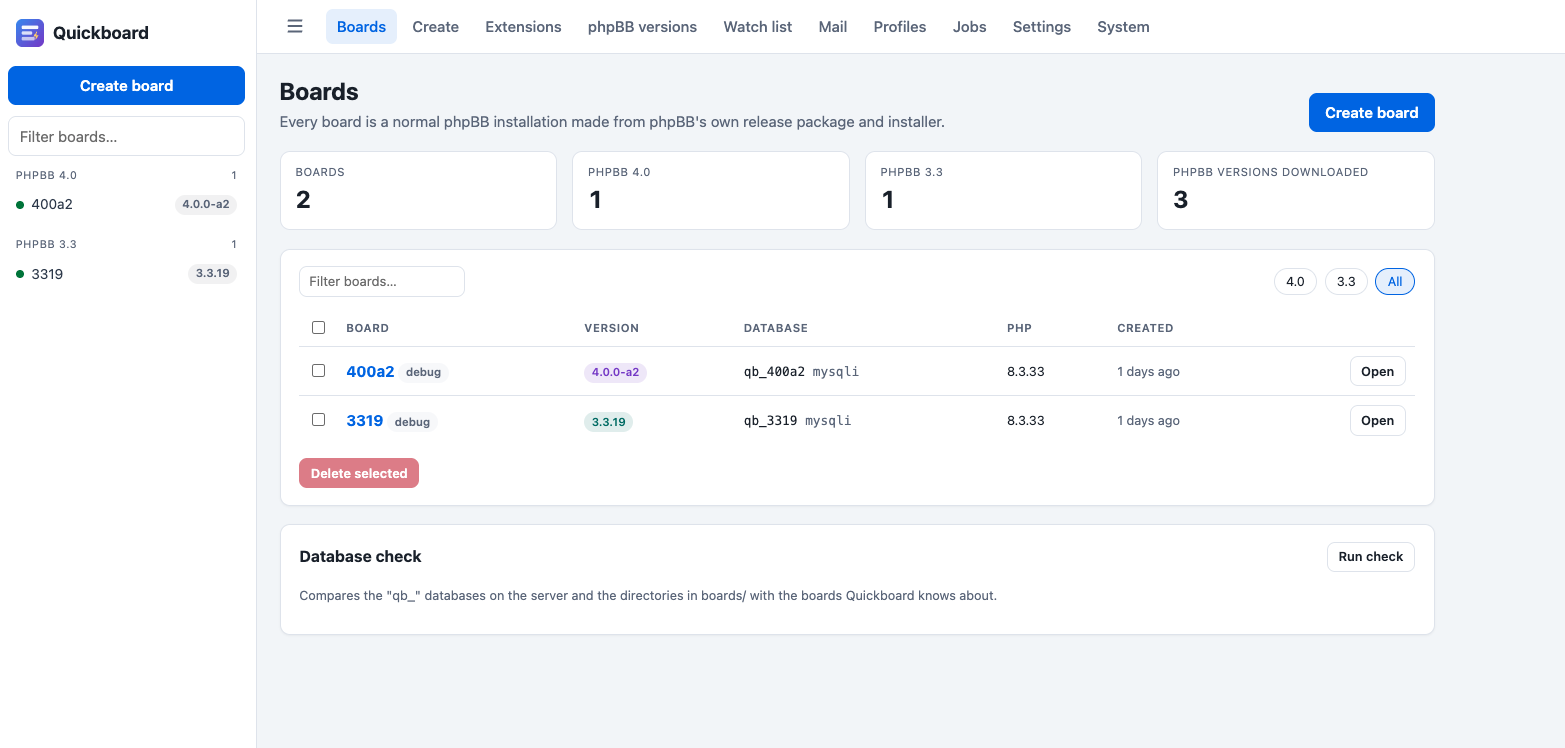The image size is (1565, 748).
Task: Click the DATABASE column header
Action: coord(776,328)
